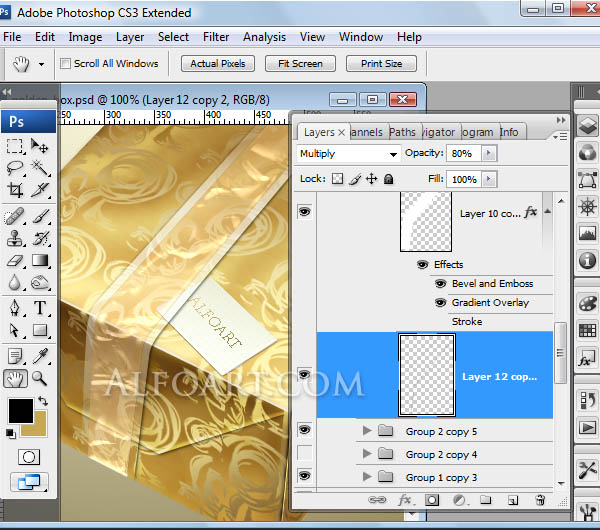600x530 pixels.
Task: Link layers using the chain icon
Action: tap(377, 500)
